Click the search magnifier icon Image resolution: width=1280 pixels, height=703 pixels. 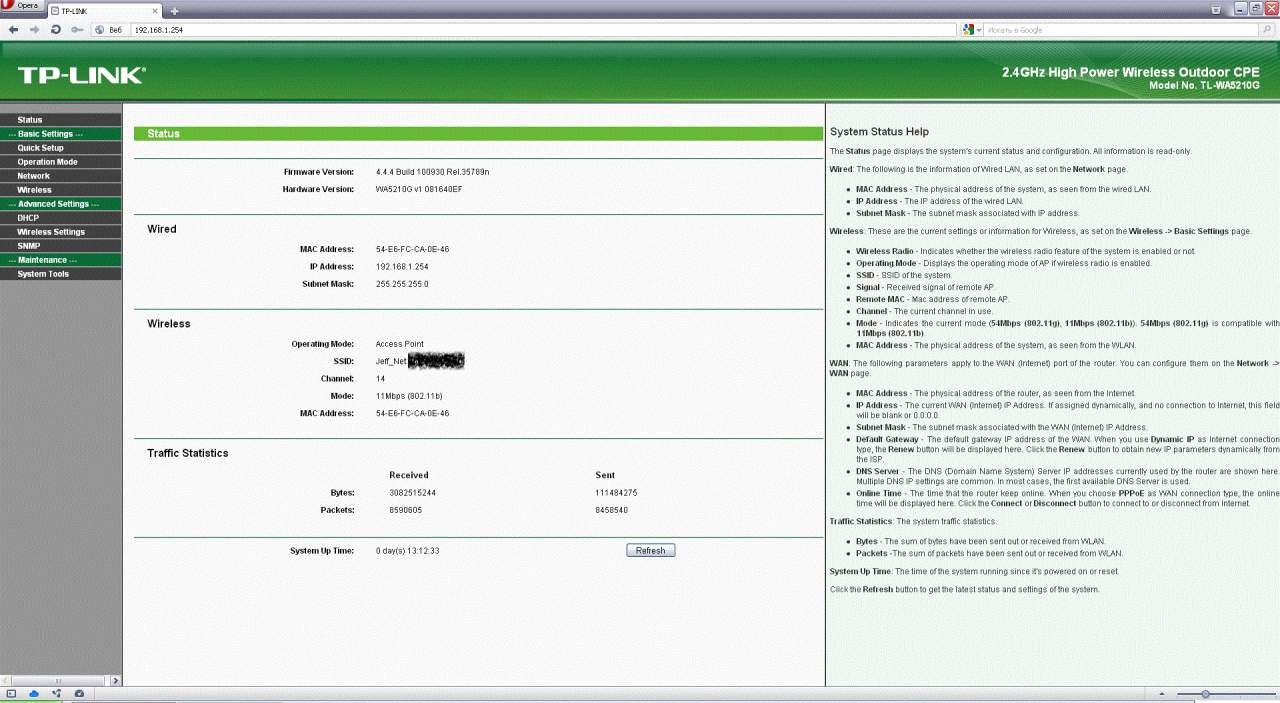tap(1267, 30)
